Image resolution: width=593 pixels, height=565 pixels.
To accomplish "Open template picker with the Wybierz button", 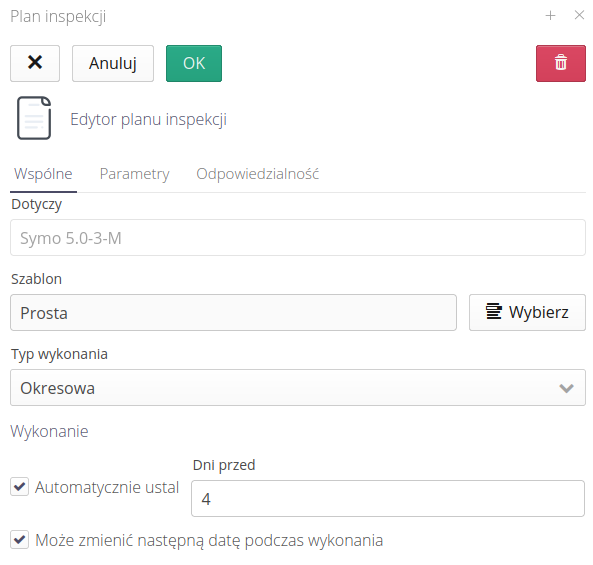I will pos(527,312).
